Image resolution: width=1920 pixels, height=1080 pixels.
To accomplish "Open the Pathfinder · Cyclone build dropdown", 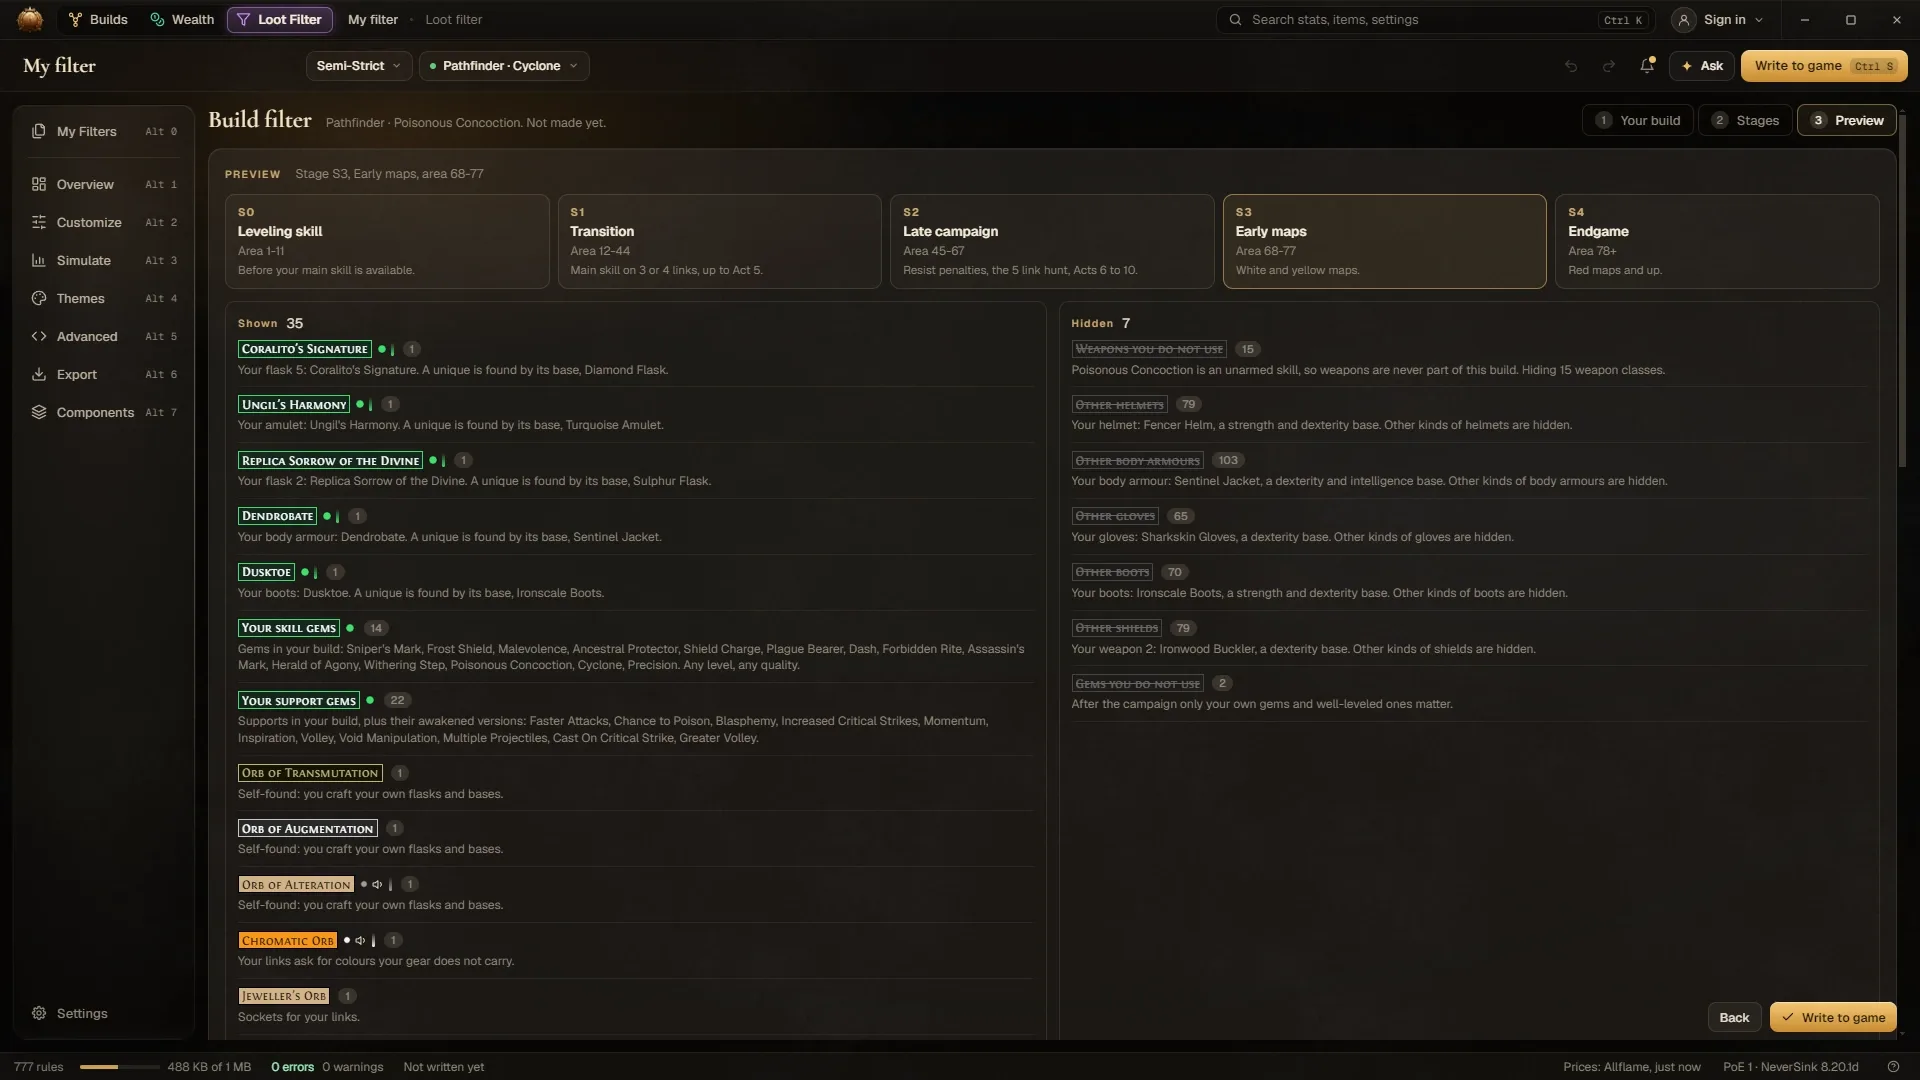I will pos(504,66).
